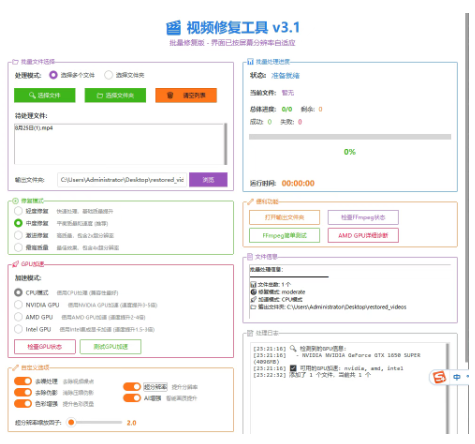Click the 检查FFmpeg状态 button
Screen dimensions: 475x444
coord(363,217)
